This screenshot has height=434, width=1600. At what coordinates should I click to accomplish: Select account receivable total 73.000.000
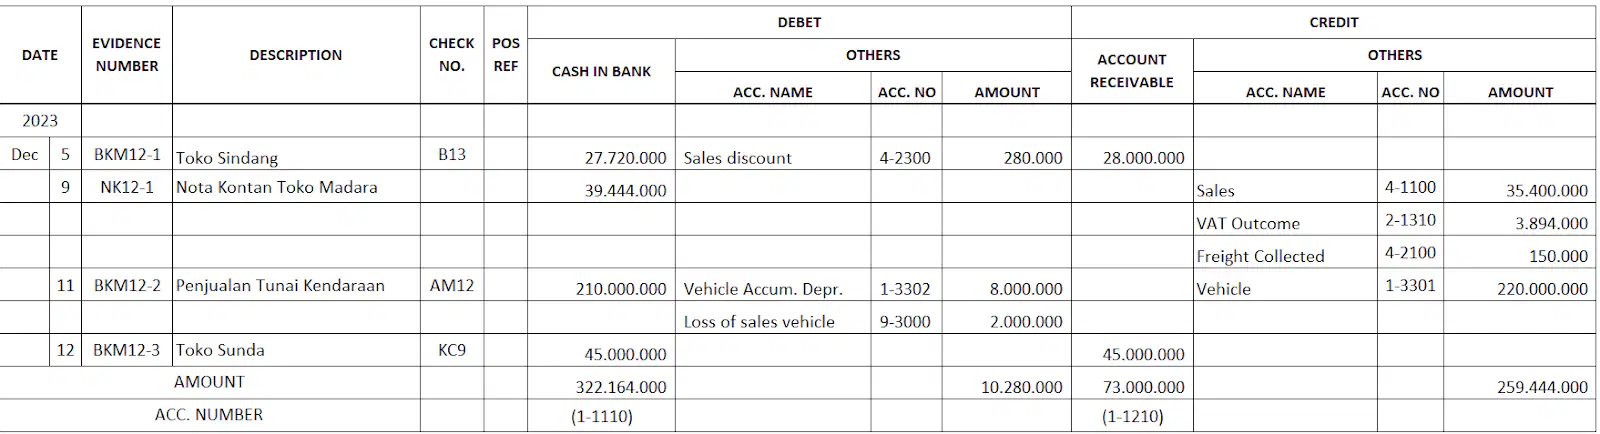tap(1132, 386)
